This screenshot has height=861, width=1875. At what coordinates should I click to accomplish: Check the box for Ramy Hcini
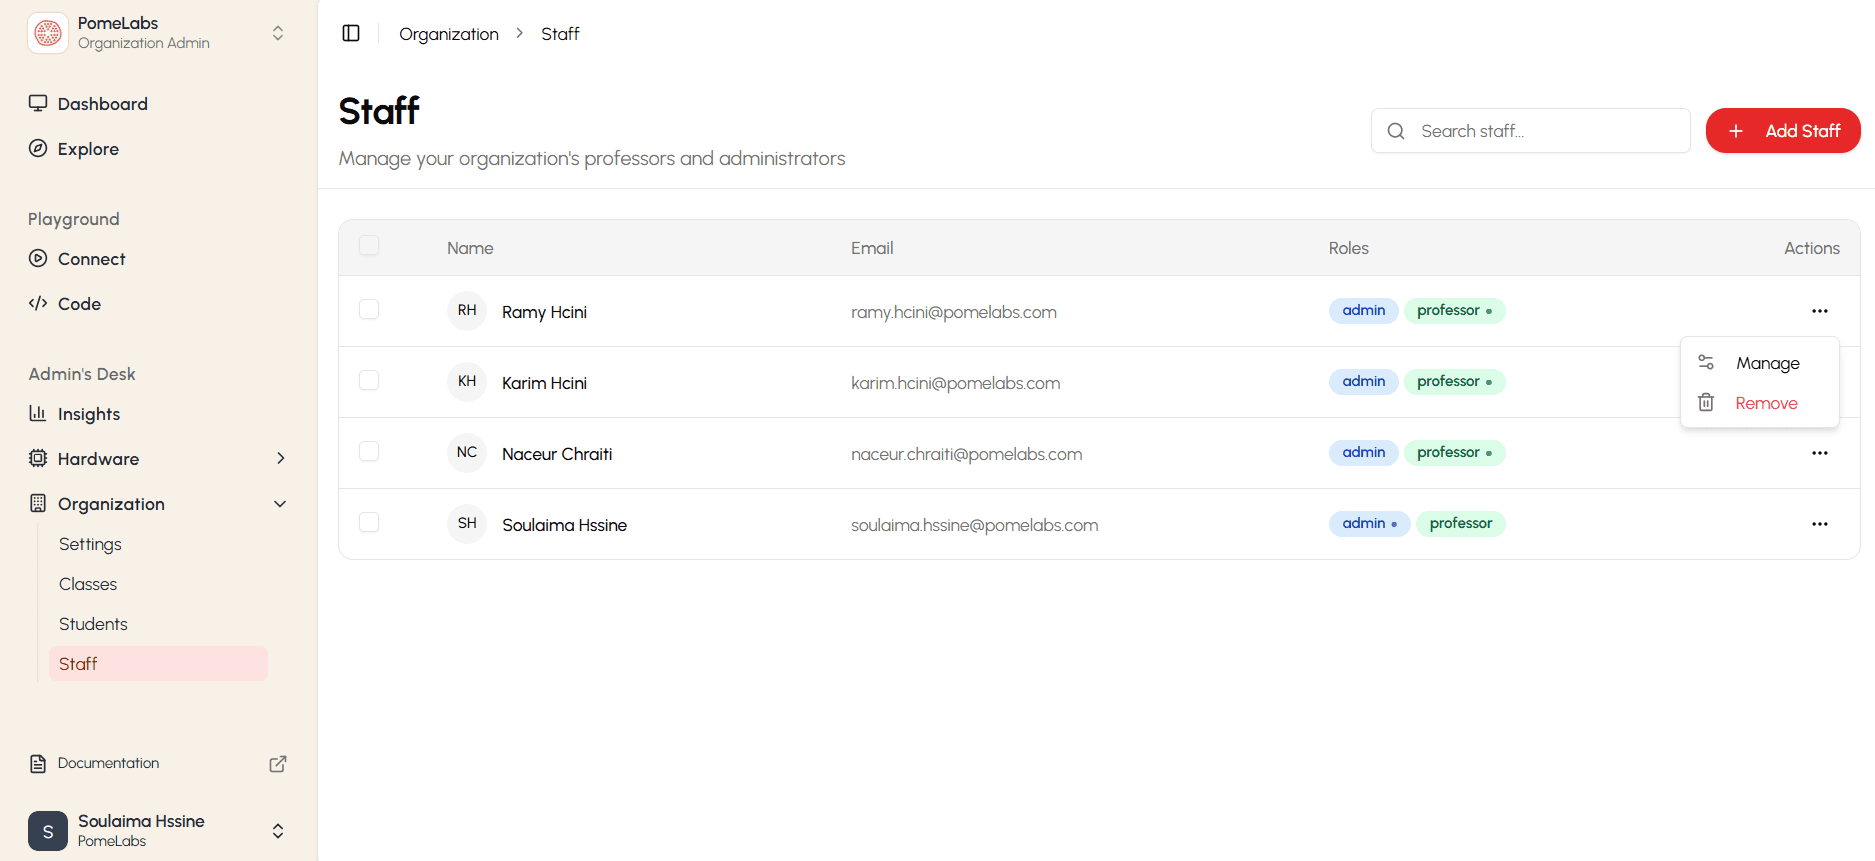click(369, 309)
